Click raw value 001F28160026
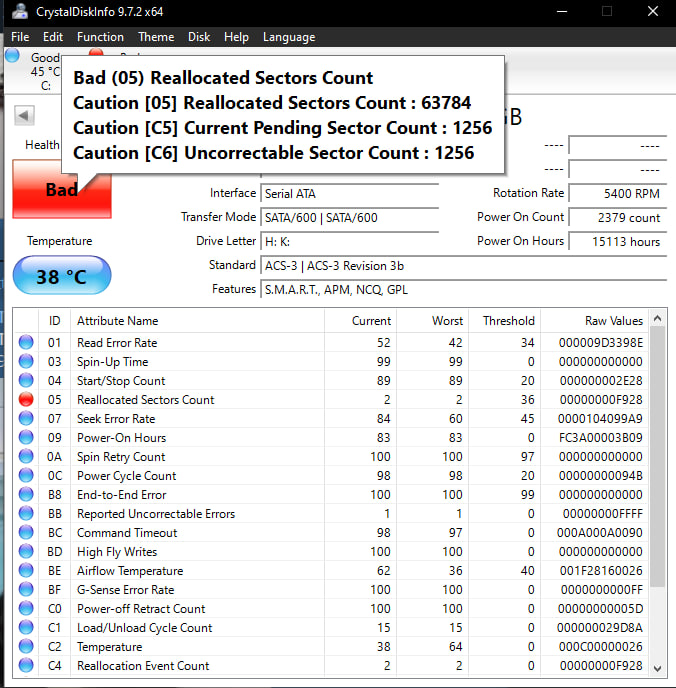Screen dimensions: 676x688 (601, 571)
